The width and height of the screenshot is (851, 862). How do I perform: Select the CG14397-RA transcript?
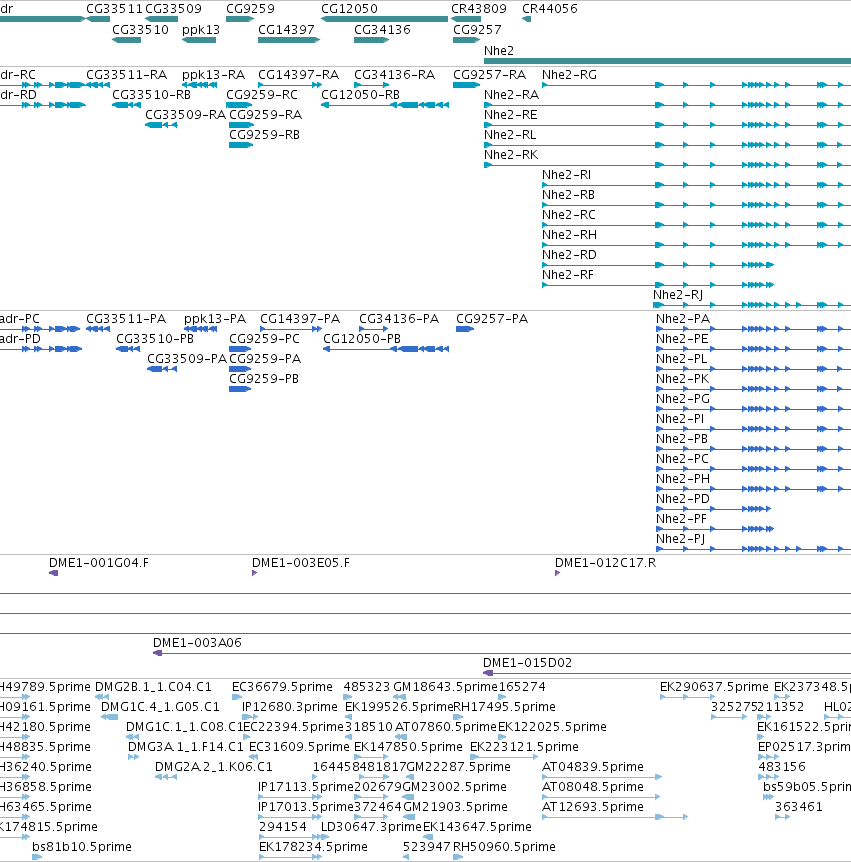tap(299, 75)
